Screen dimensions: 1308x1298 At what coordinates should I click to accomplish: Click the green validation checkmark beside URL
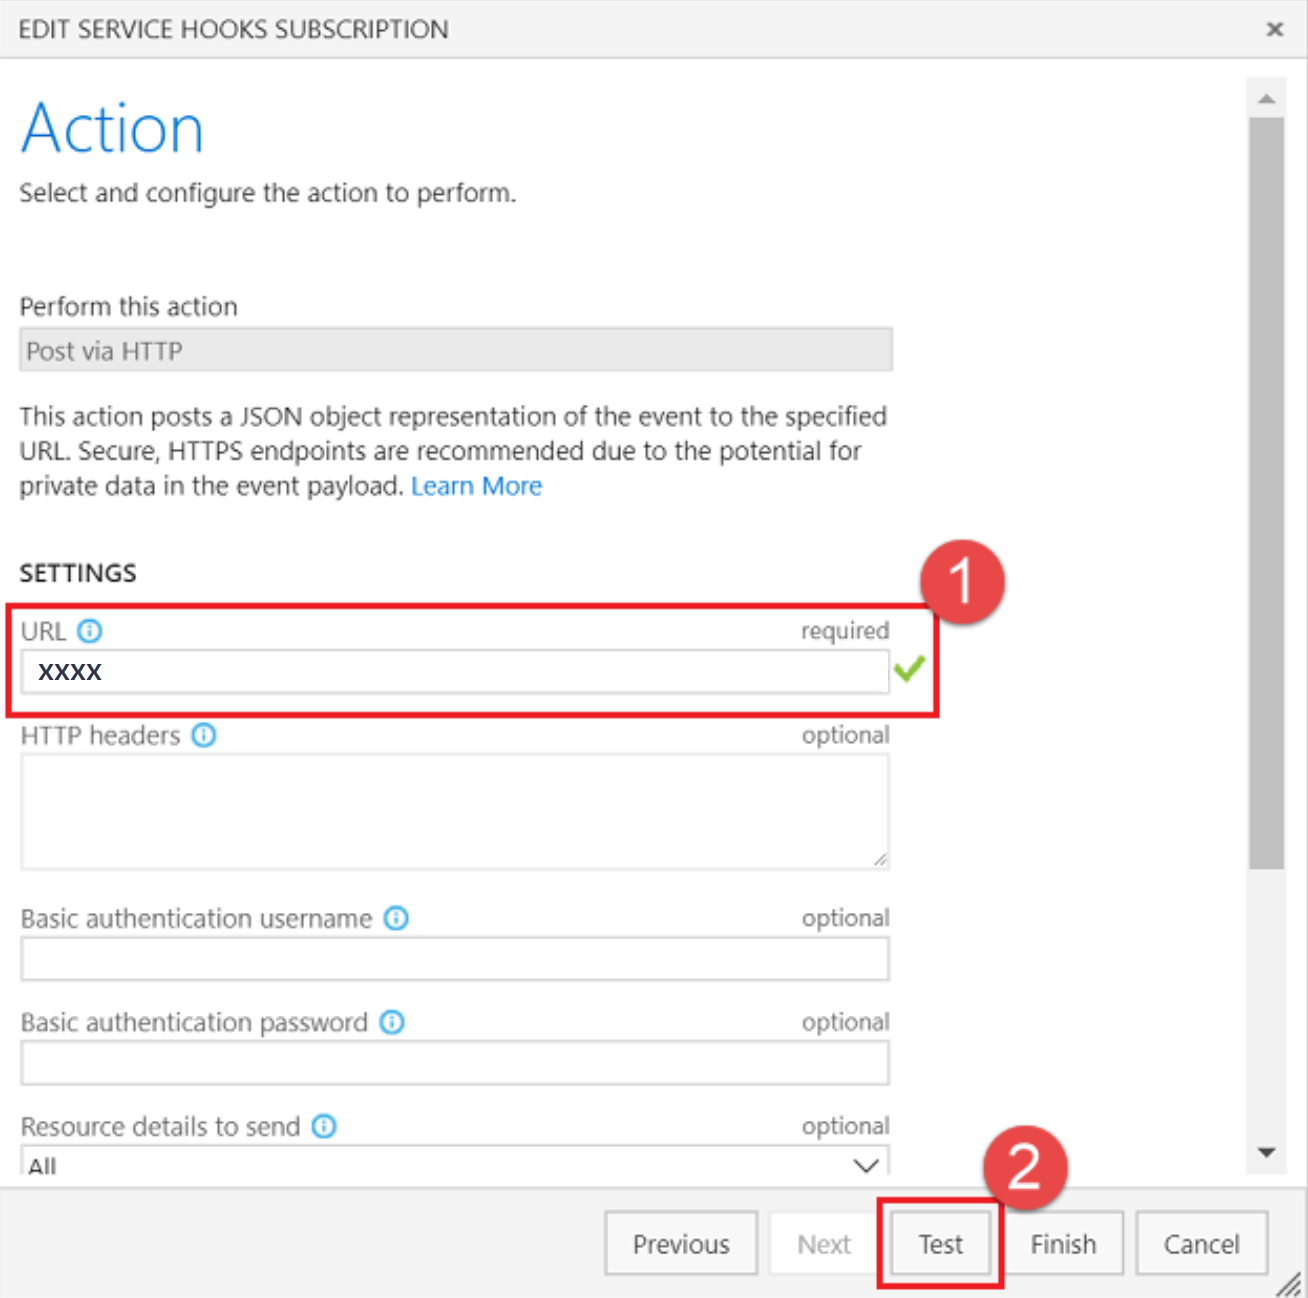pos(910,670)
